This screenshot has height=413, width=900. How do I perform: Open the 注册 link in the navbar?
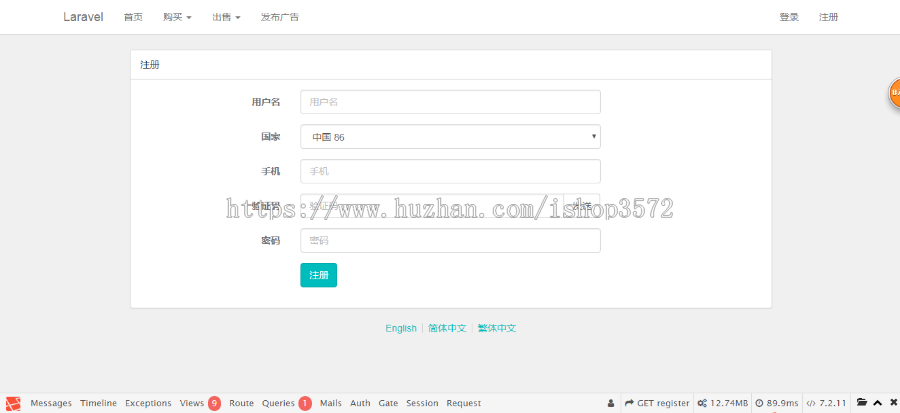pos(828,17)
